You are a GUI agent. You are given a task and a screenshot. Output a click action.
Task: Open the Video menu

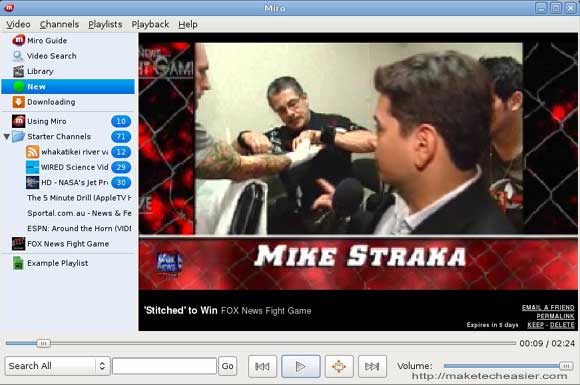click(x=18, y=24)
